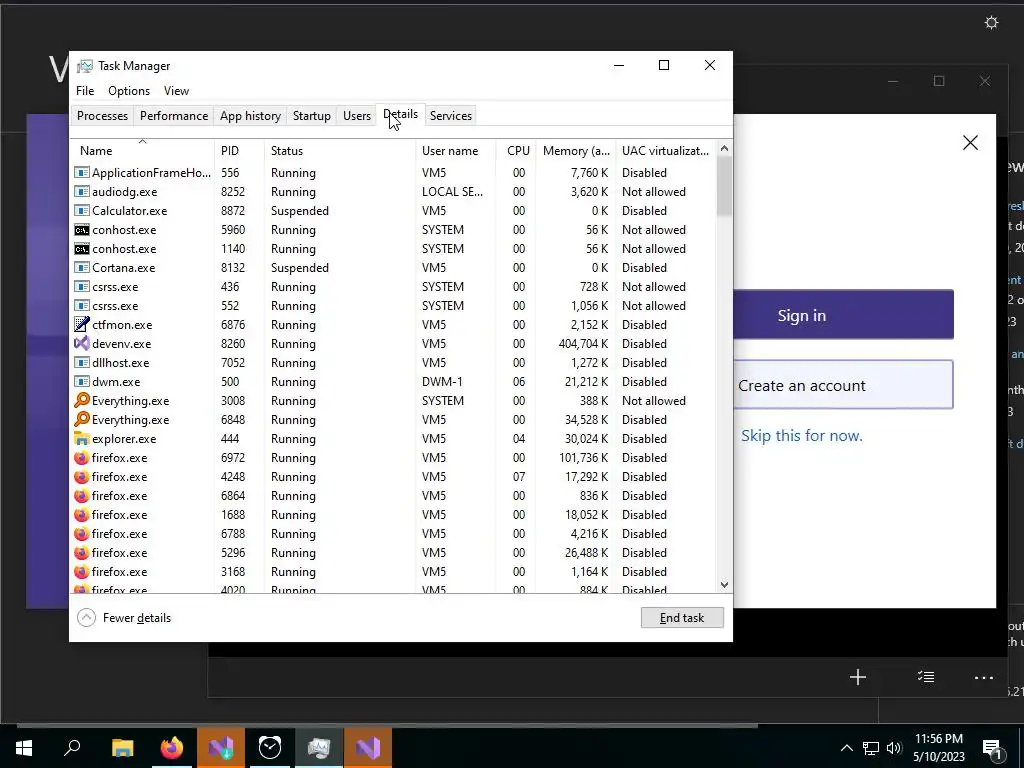
Task: Show hidden tray icons chevron
Action: pyautogui.click(x=846, y=748)
